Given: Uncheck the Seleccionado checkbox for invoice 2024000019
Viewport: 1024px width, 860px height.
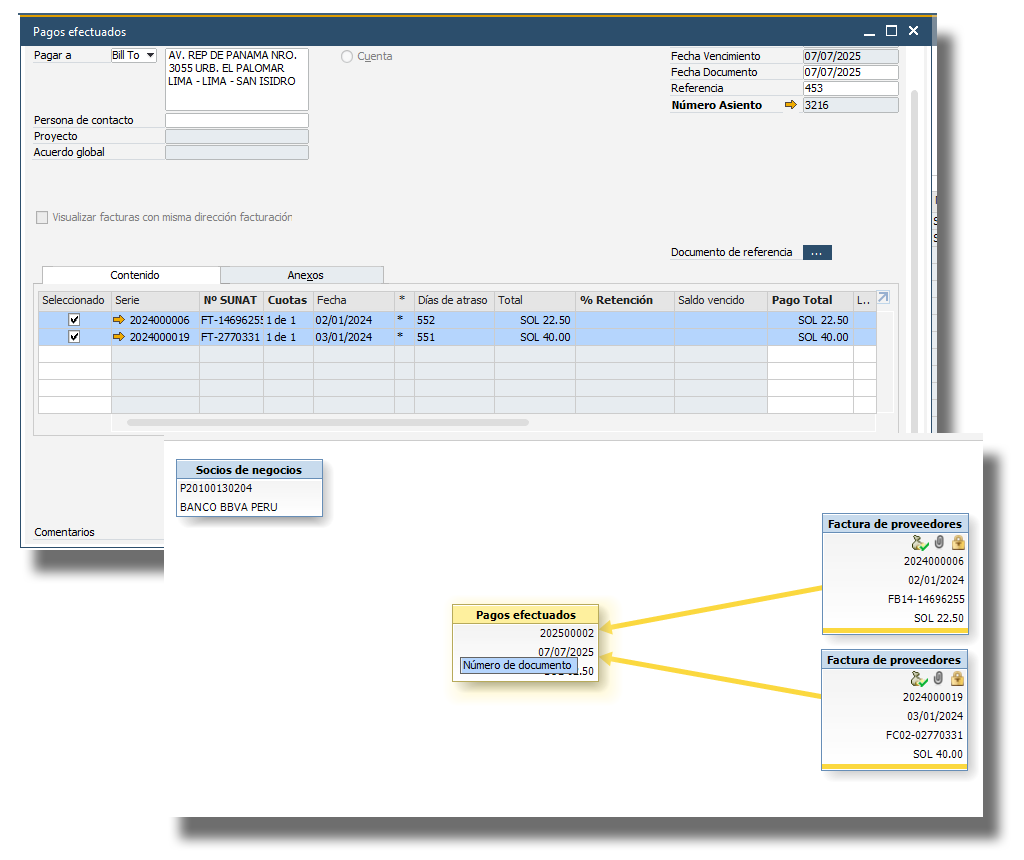Looking at the screenshot, I should pos(74,337).
